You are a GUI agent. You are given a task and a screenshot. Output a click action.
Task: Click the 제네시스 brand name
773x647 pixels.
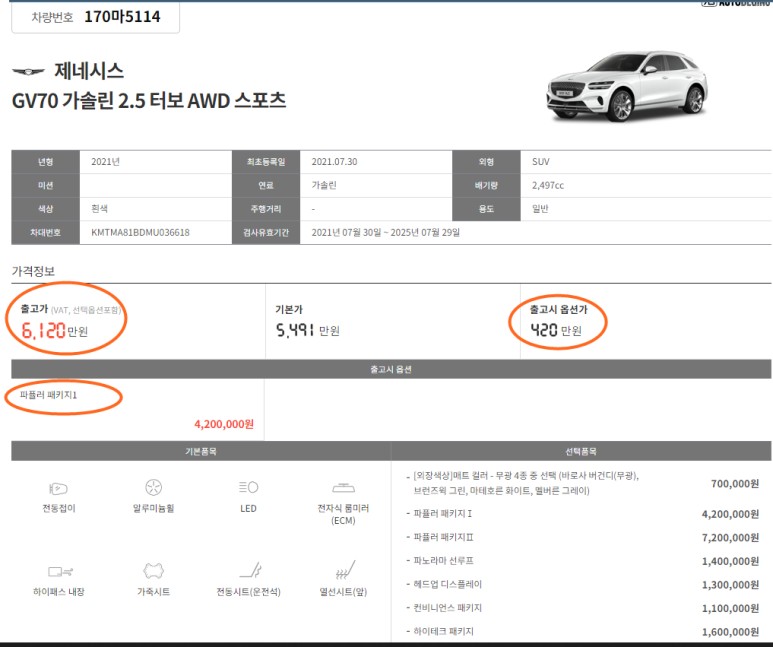[89, 71]
